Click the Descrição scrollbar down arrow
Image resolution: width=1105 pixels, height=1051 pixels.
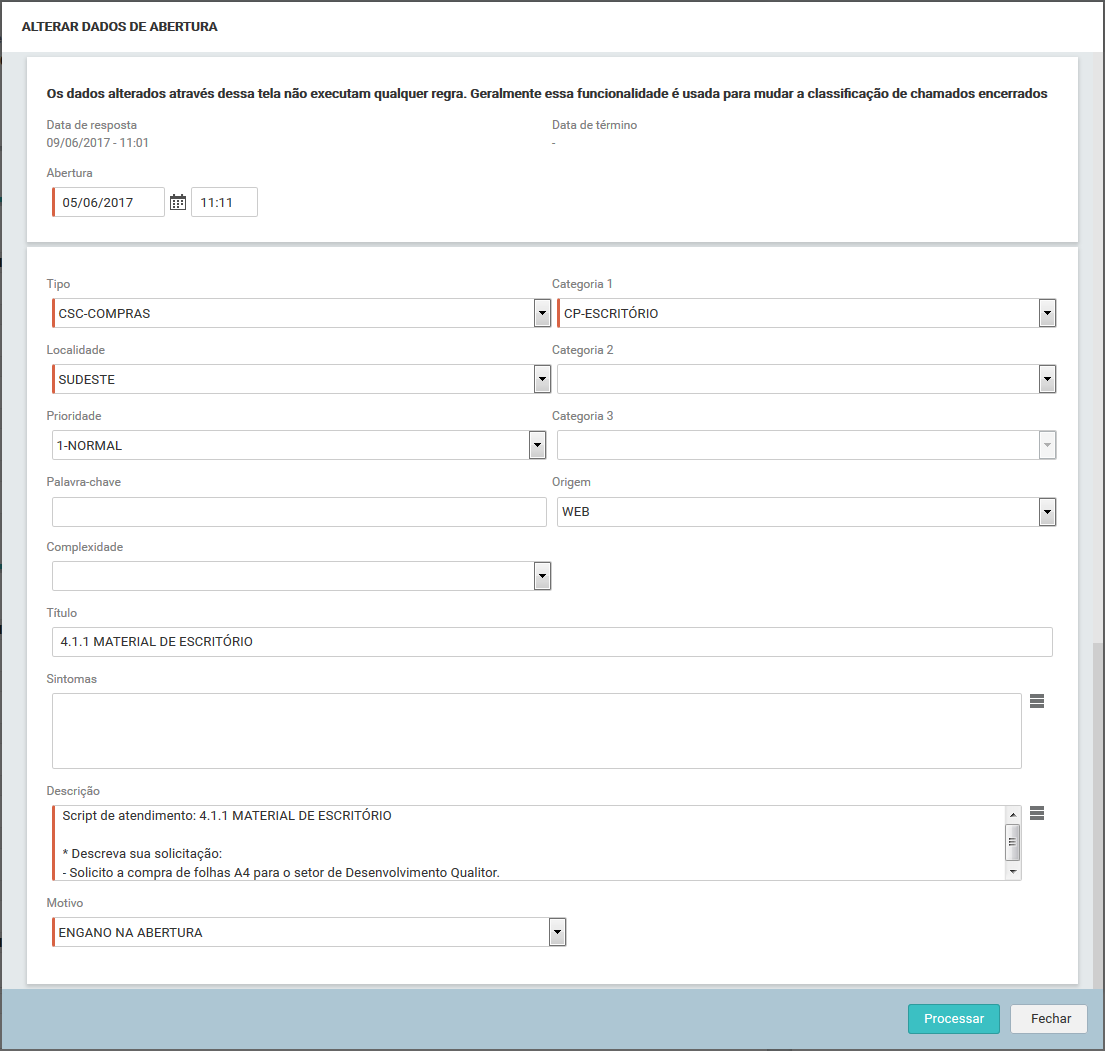[1013, 872]
